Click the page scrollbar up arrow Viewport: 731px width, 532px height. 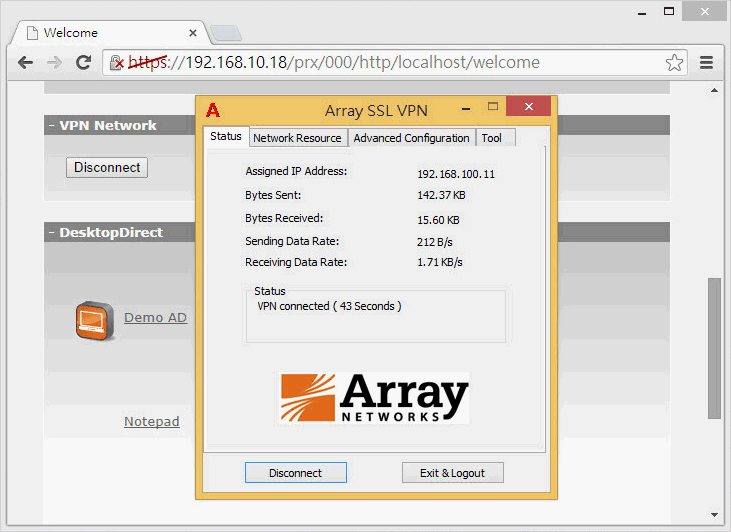714,90
